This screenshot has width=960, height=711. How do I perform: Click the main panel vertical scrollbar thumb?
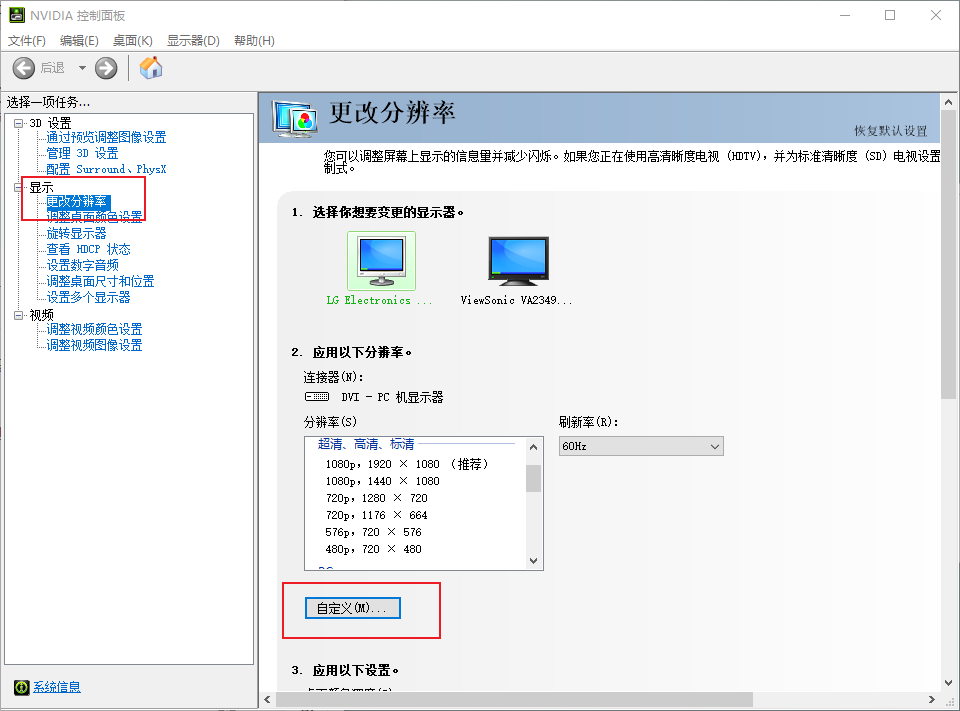tap(948, 255)
